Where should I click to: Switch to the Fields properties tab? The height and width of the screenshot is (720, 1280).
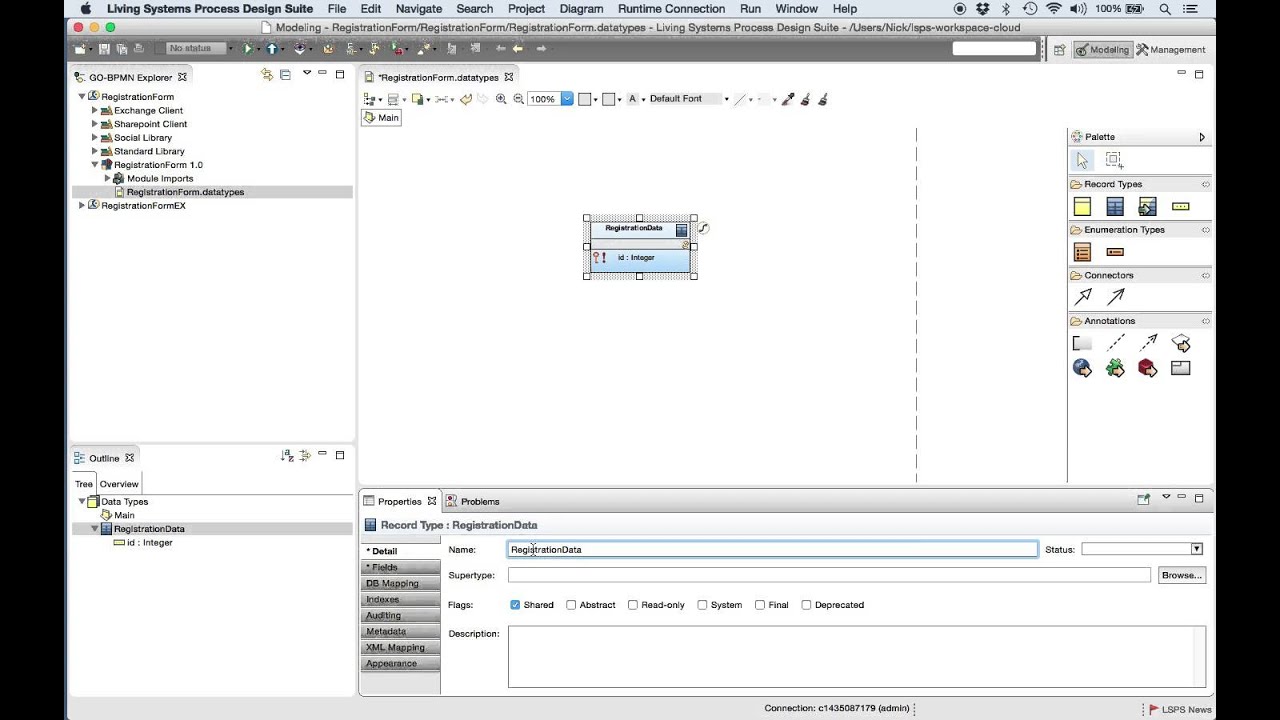coord(400,567)
